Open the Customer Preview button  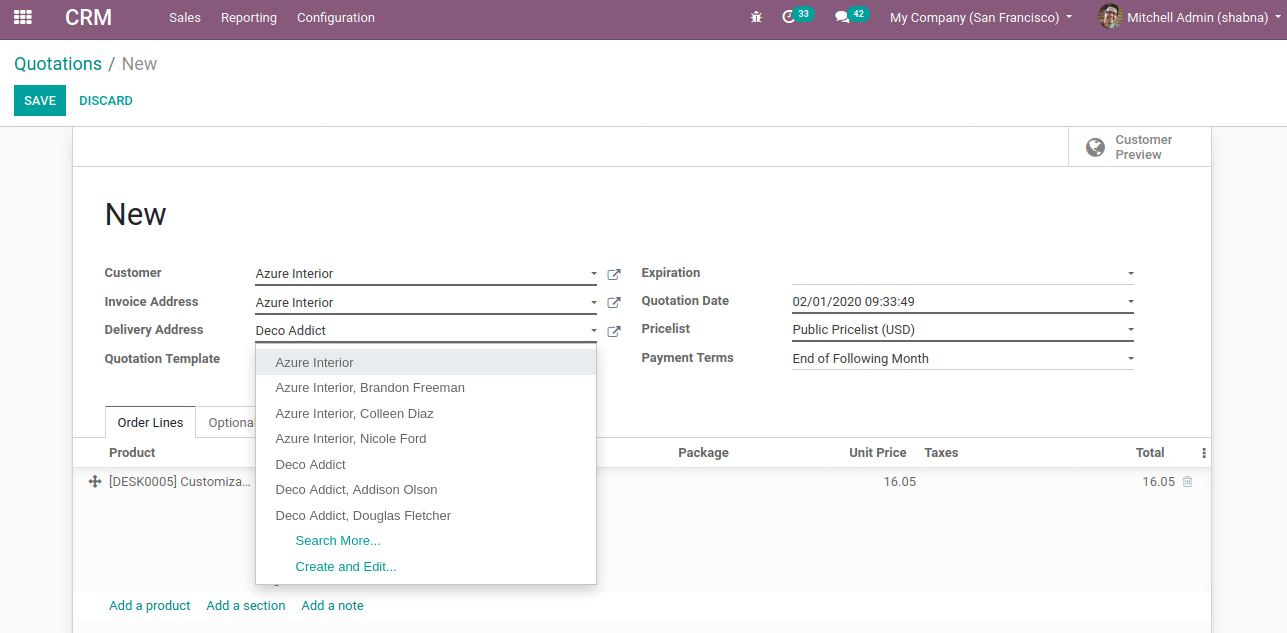tap(1139, 147)
